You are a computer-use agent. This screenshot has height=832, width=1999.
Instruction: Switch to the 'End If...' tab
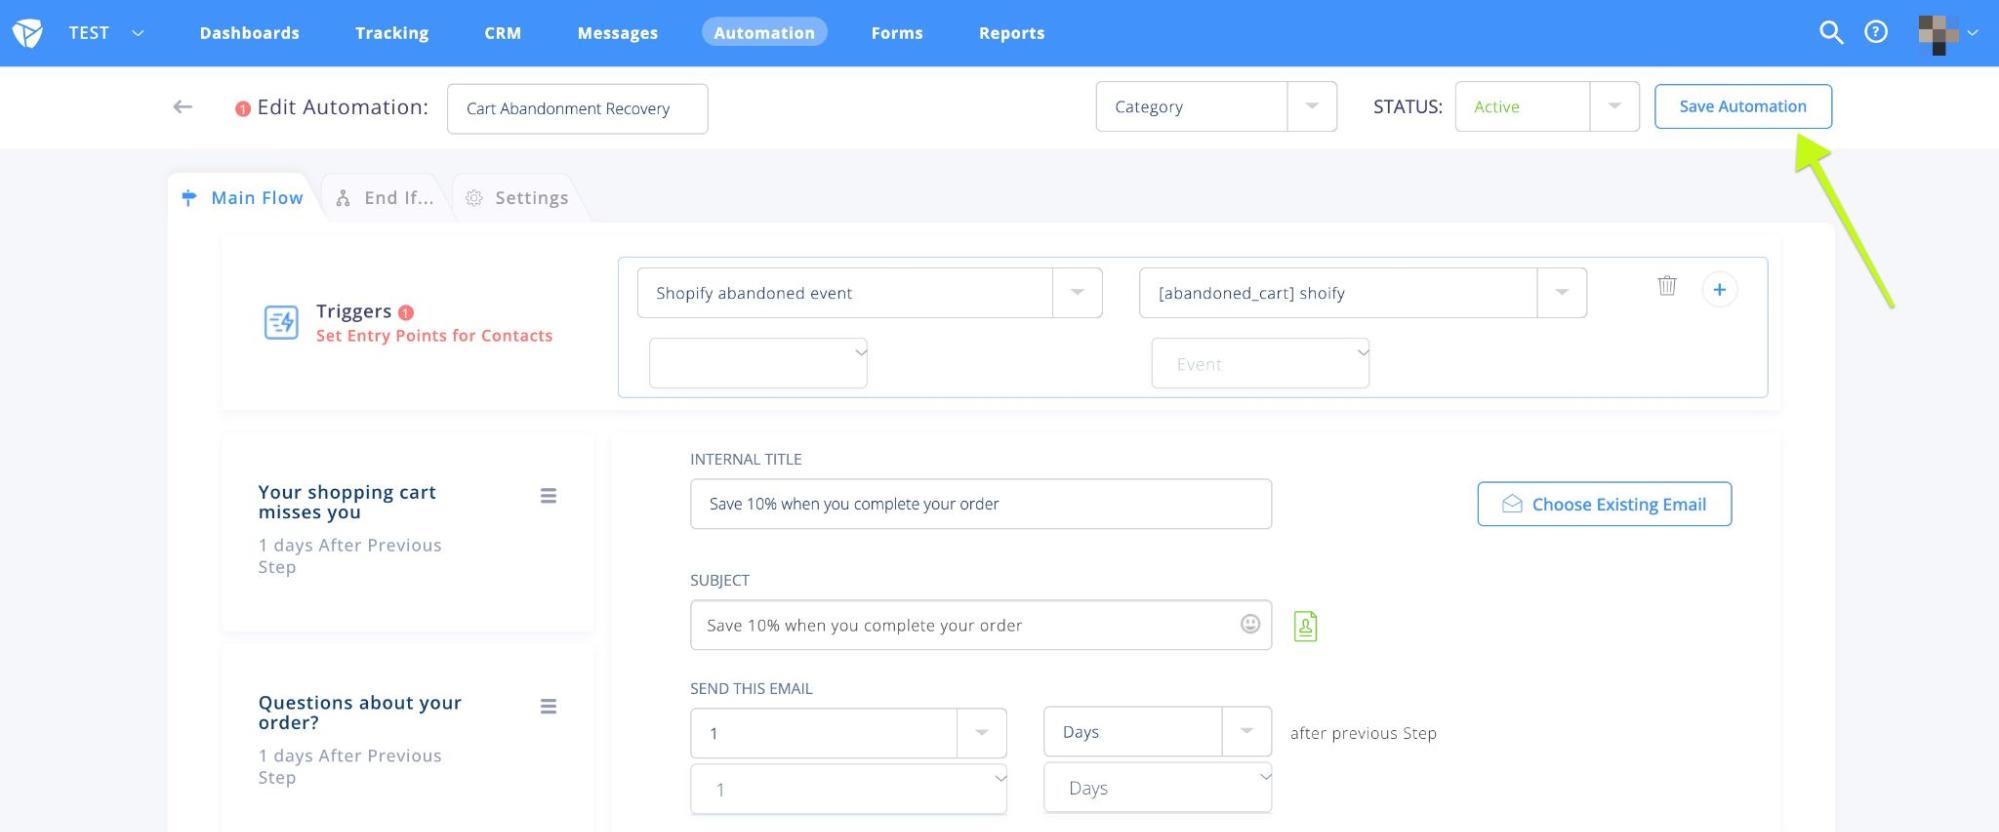pyautogui.click(x=386, y=198)
